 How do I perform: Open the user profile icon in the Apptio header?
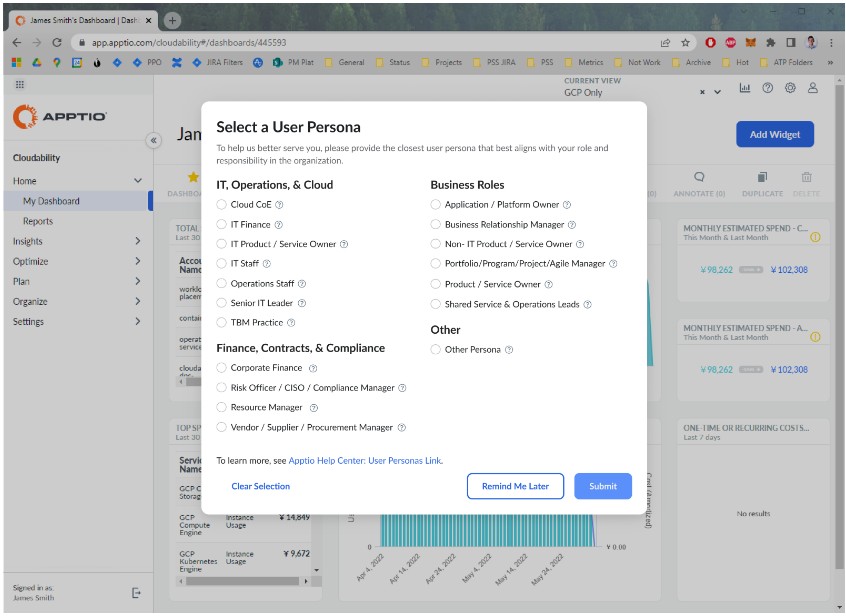[813, 88]
